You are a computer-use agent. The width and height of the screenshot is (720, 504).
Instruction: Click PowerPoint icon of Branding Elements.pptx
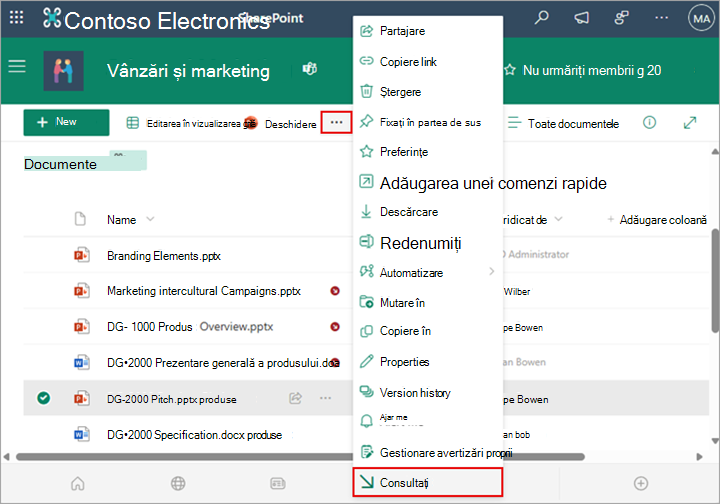pyautogui.click(x=81, y=255)
